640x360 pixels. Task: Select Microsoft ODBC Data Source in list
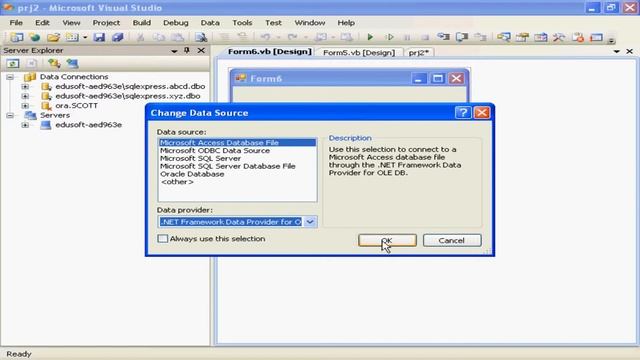point(237,151)
